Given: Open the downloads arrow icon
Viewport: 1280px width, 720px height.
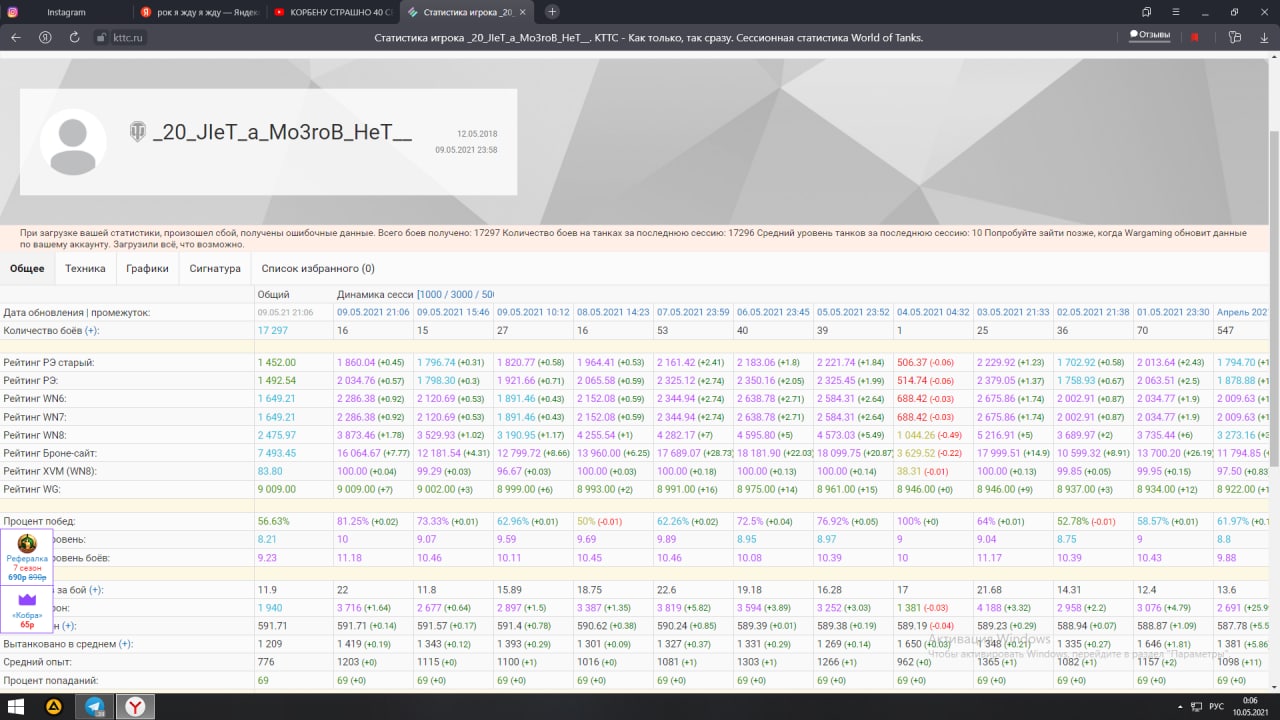Looking at the screenshot, I should coord(1263,37).
